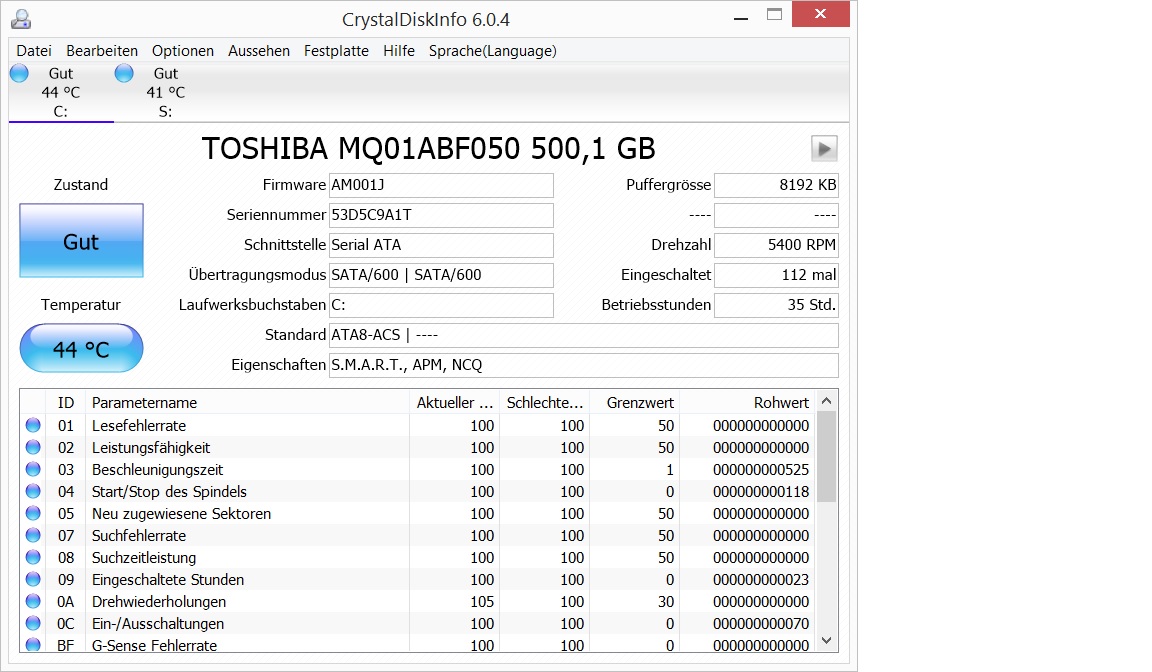The height and width of the screenshot is (672, 1152).
Task: Click Grenzwert value 30 in Drehwiederholungen row
Action: (666, 602)
